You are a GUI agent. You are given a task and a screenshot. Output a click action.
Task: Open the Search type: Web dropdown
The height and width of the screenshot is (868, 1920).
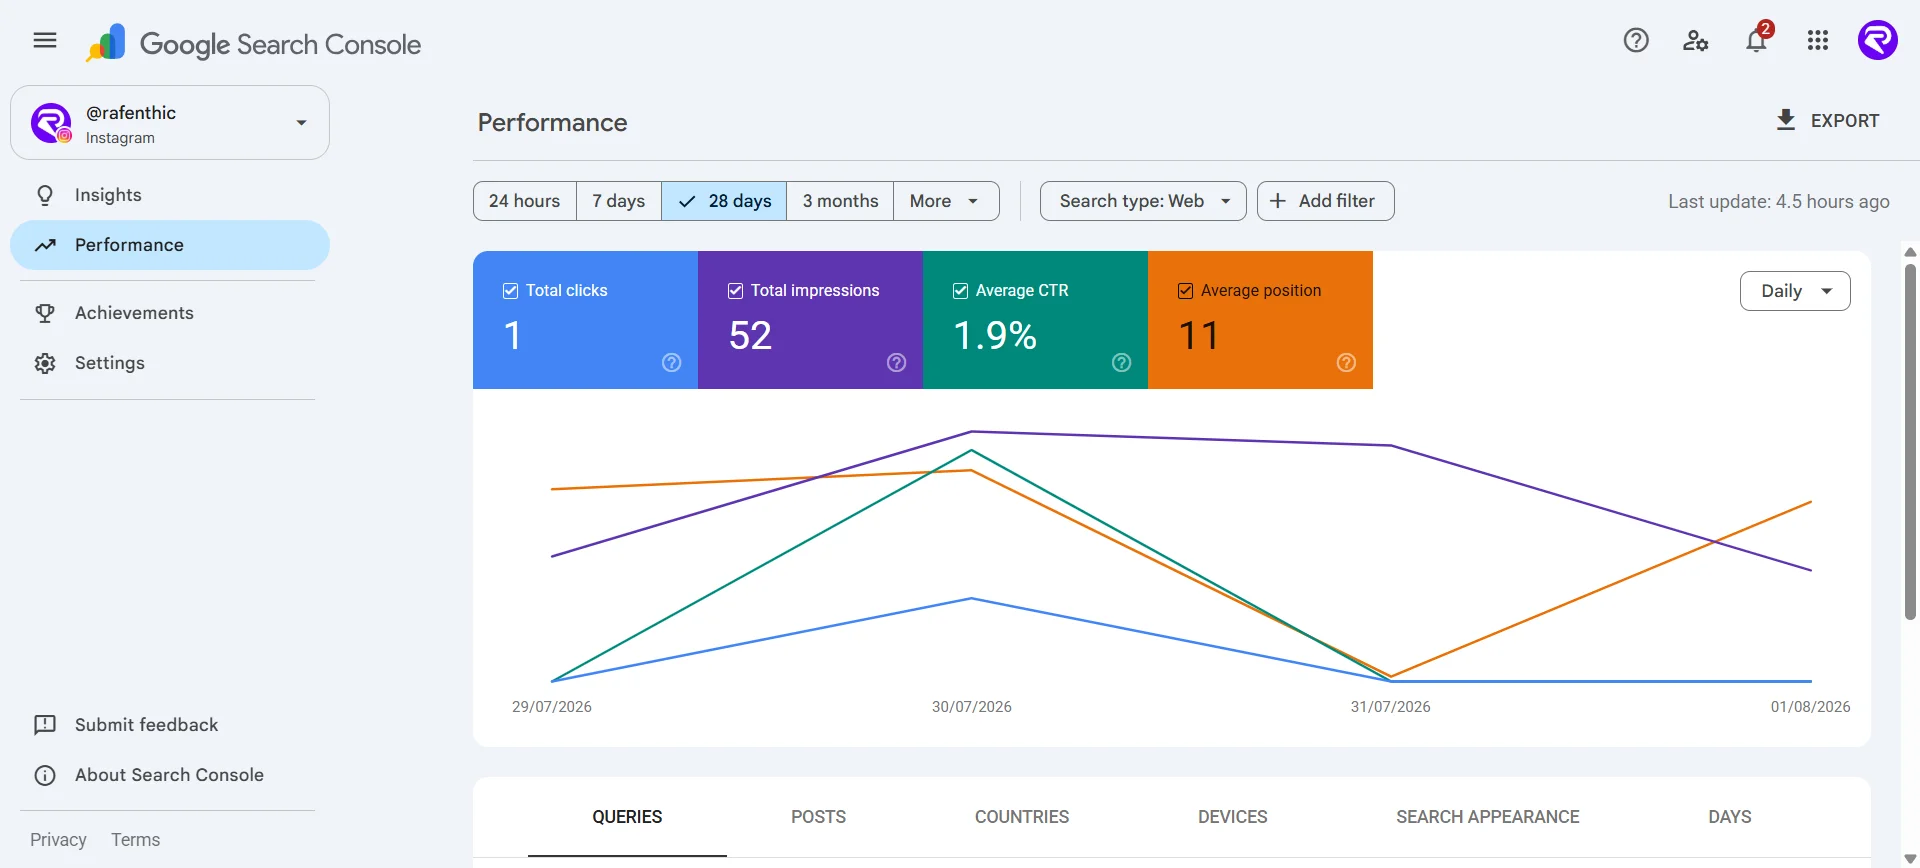click(x=1143, y=201)
